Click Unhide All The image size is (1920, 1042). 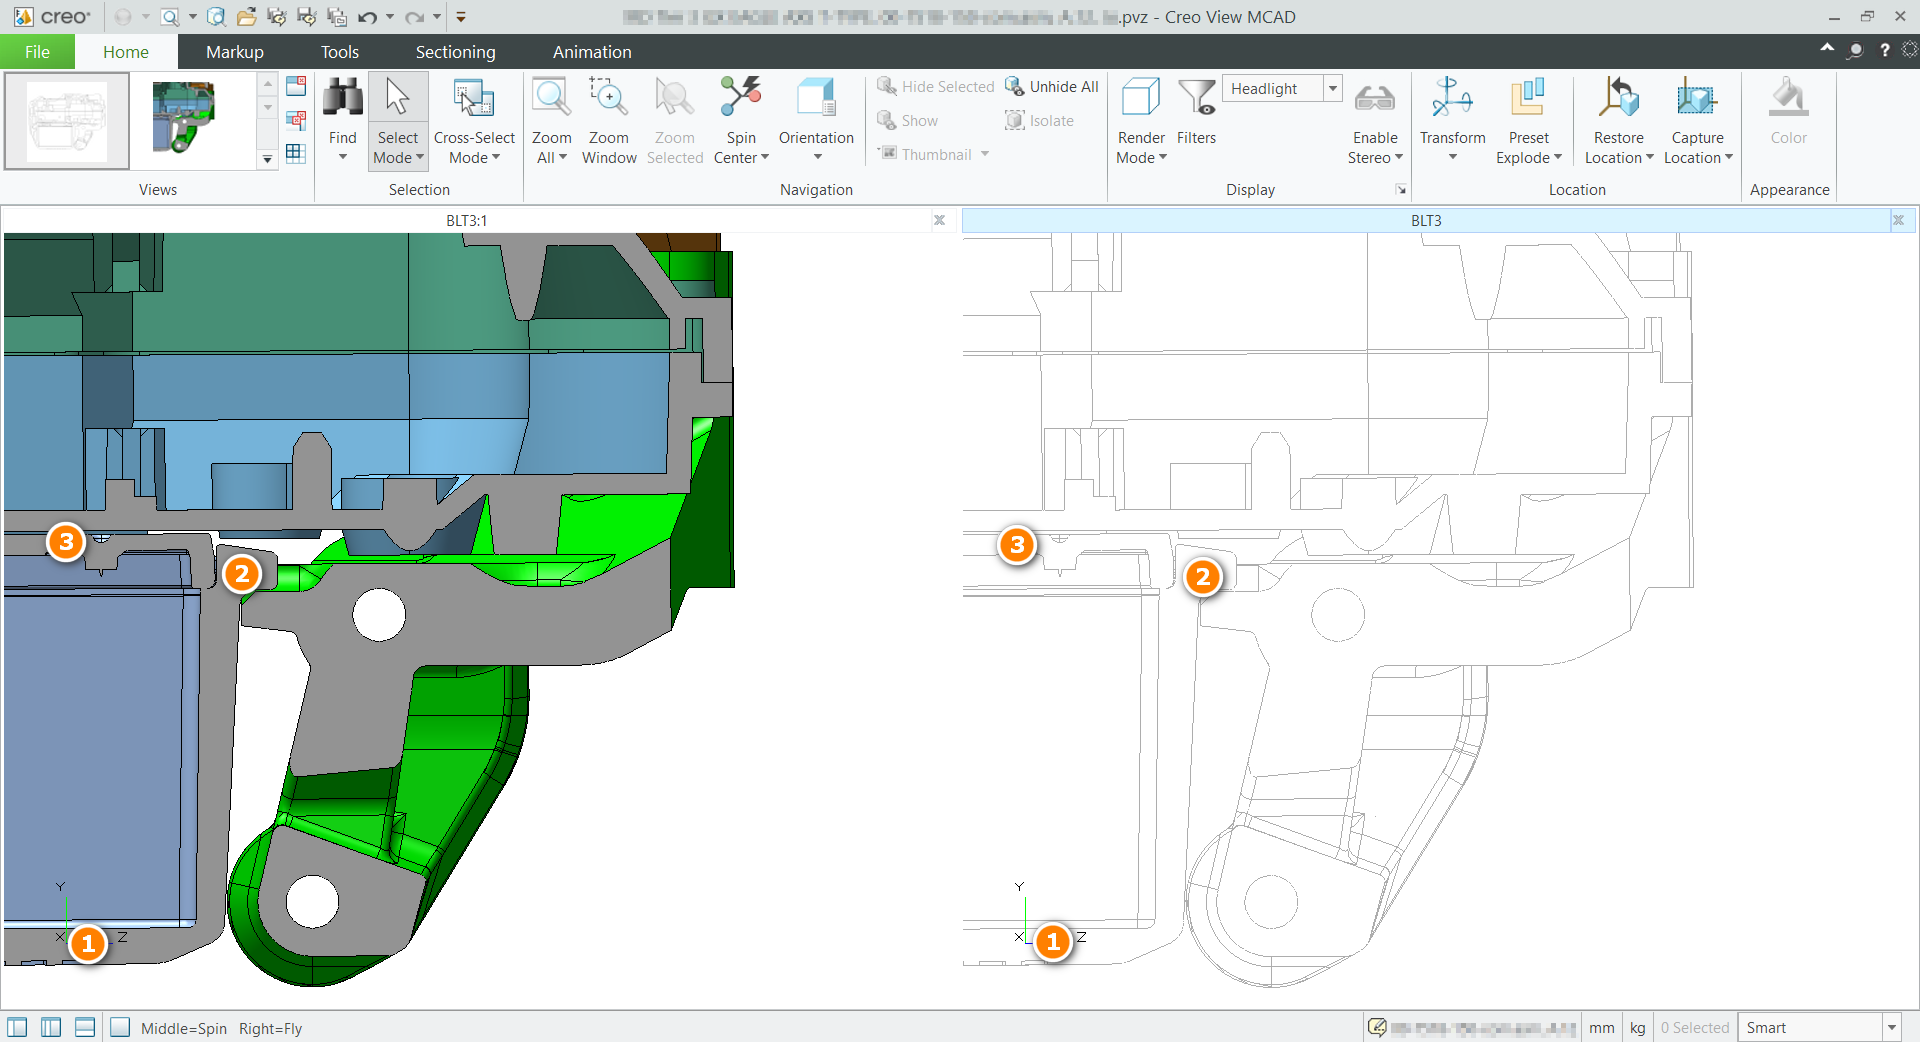(1052, 86)
